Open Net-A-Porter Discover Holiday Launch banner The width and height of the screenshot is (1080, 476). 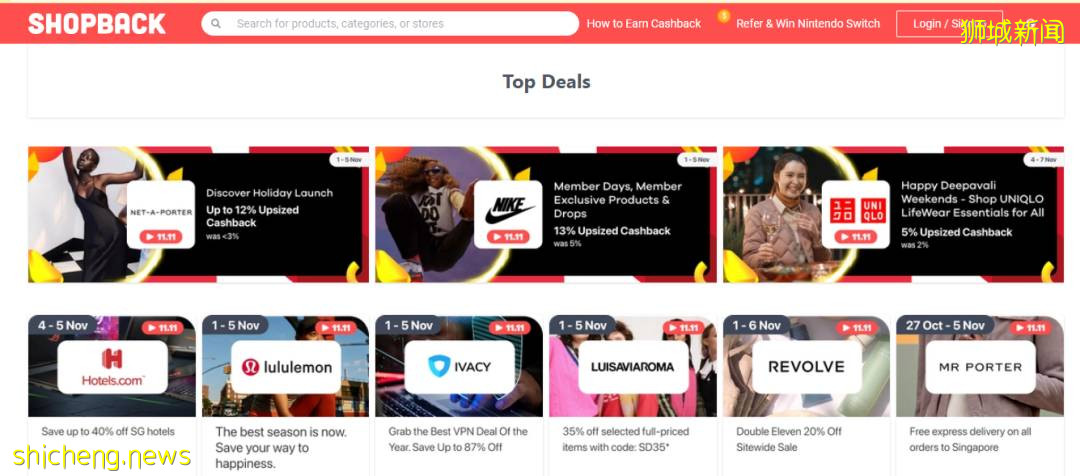pos(198,214)
